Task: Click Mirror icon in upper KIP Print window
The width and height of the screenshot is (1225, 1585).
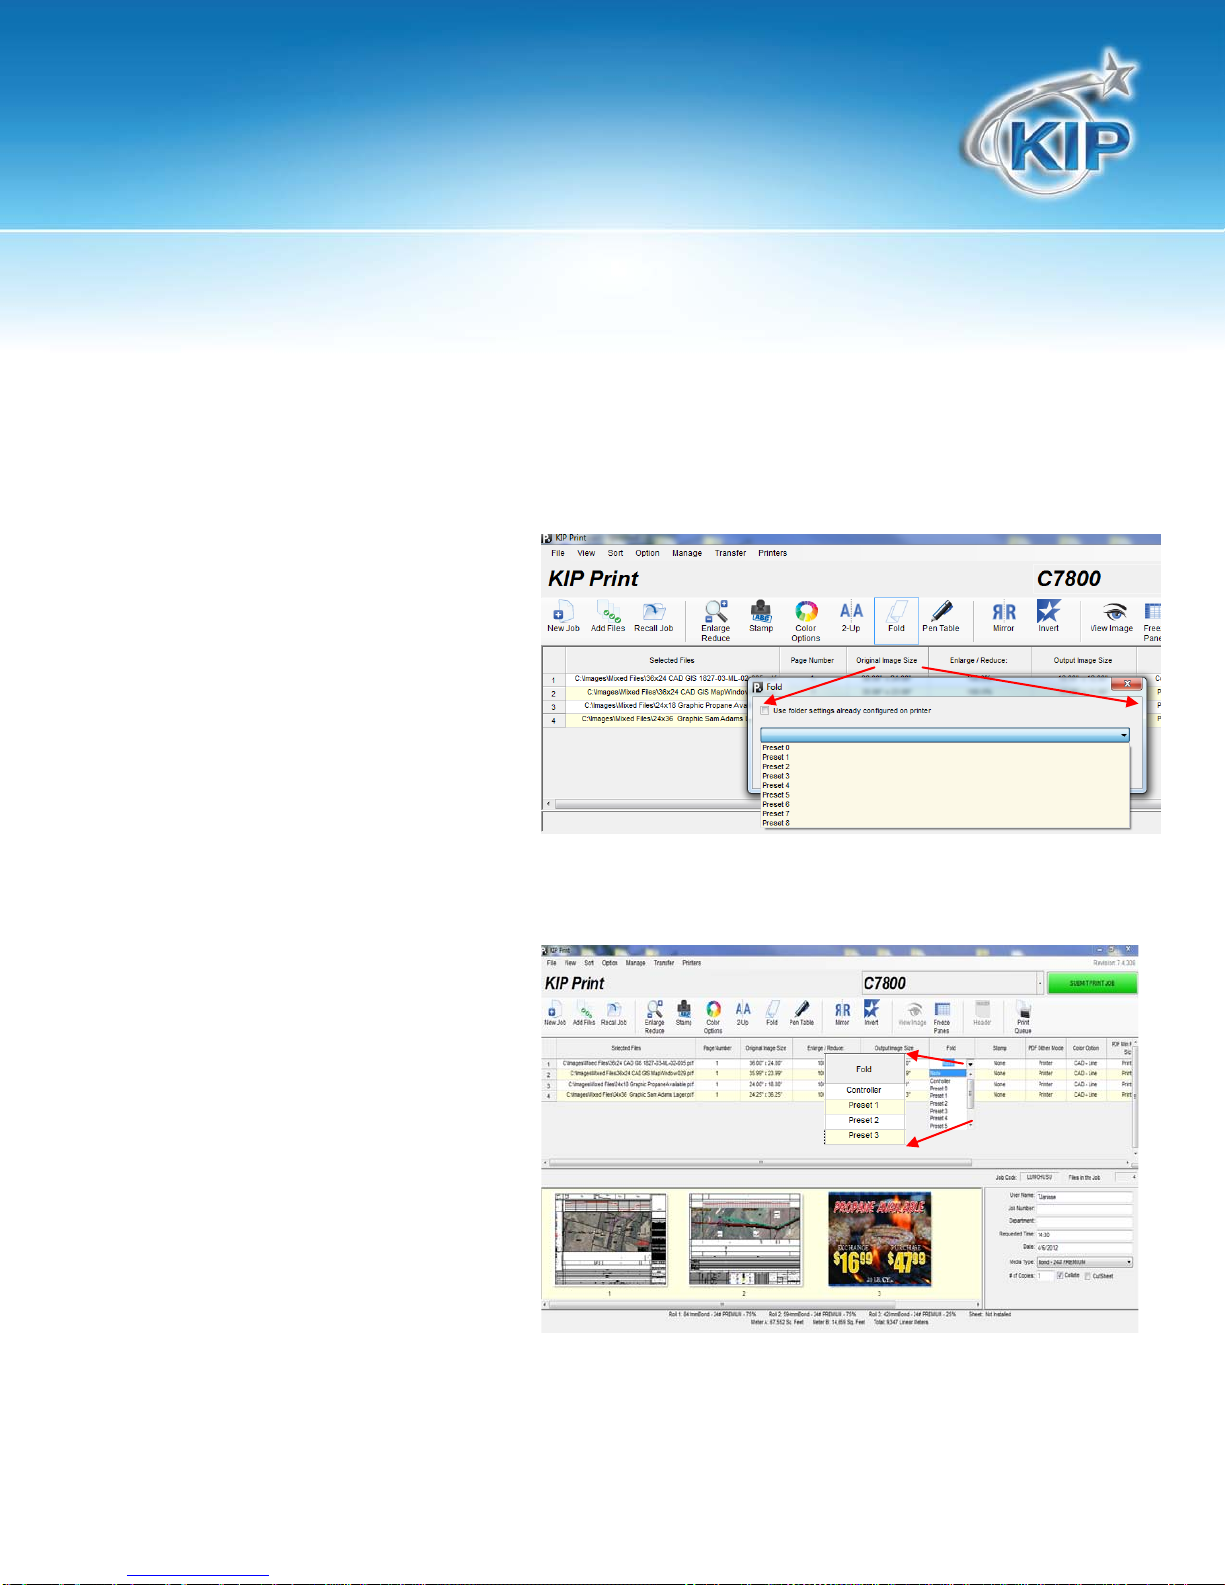Action: tap(1003, 617)
